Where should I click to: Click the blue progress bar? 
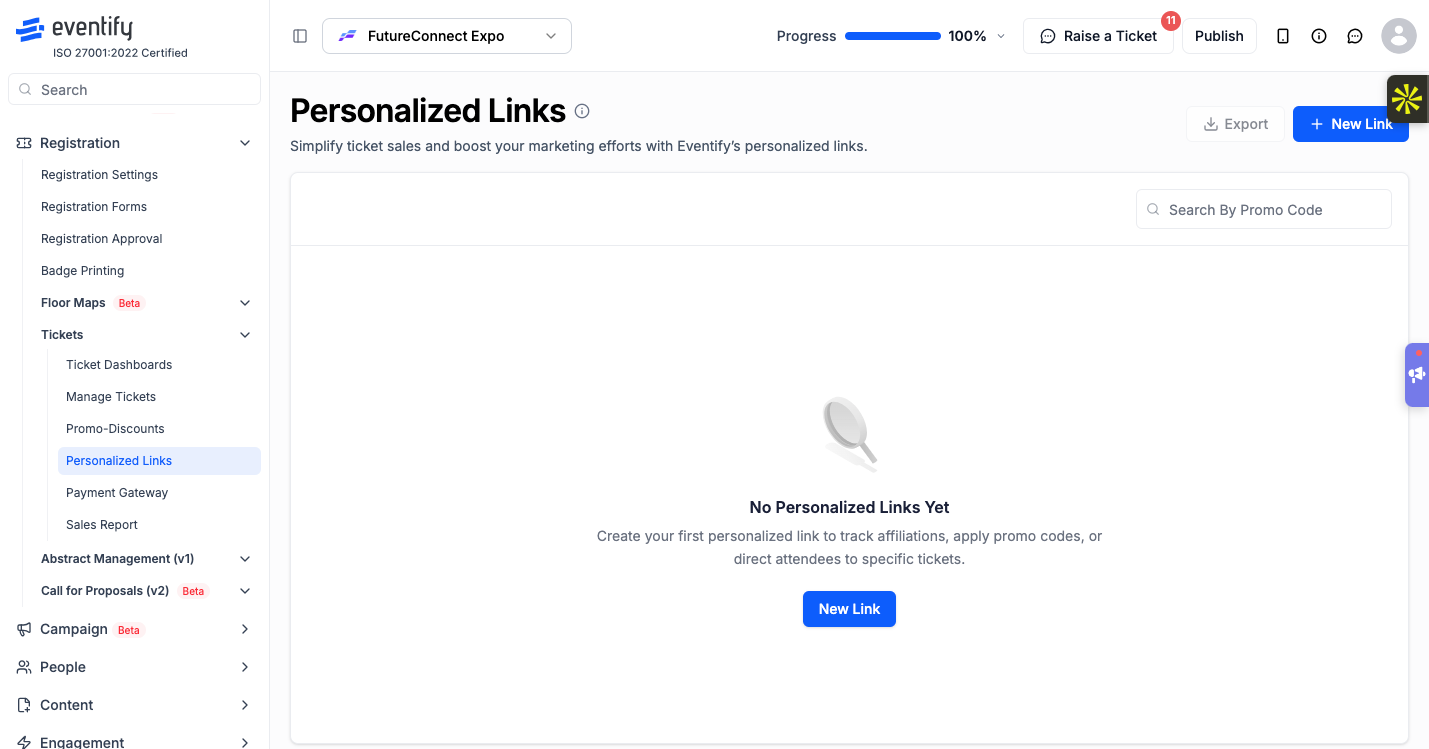(893, 36)
